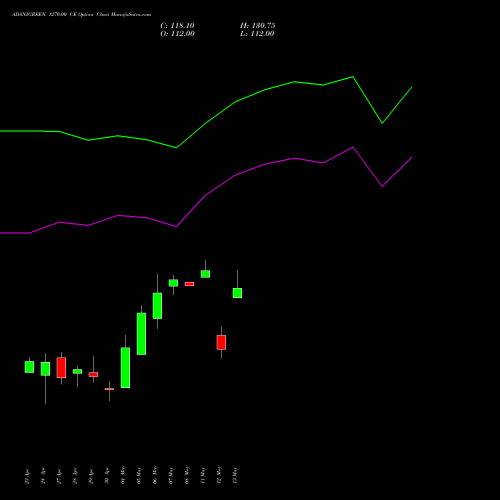Select the high value H: 130.75
This screenshot has width=500, height=500.
pyautogui.click(x=258, y=26)
